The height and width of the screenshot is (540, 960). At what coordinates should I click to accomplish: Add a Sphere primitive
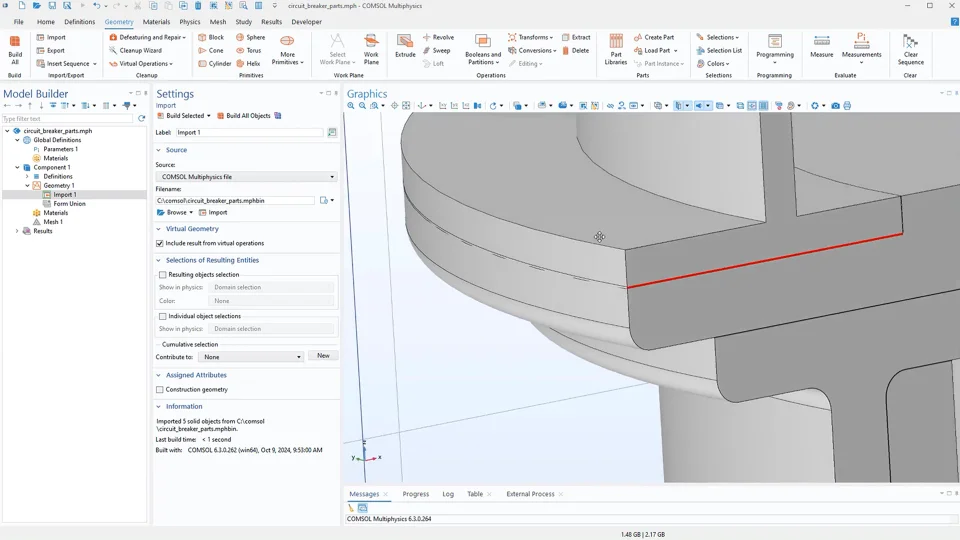click(250, 37)
